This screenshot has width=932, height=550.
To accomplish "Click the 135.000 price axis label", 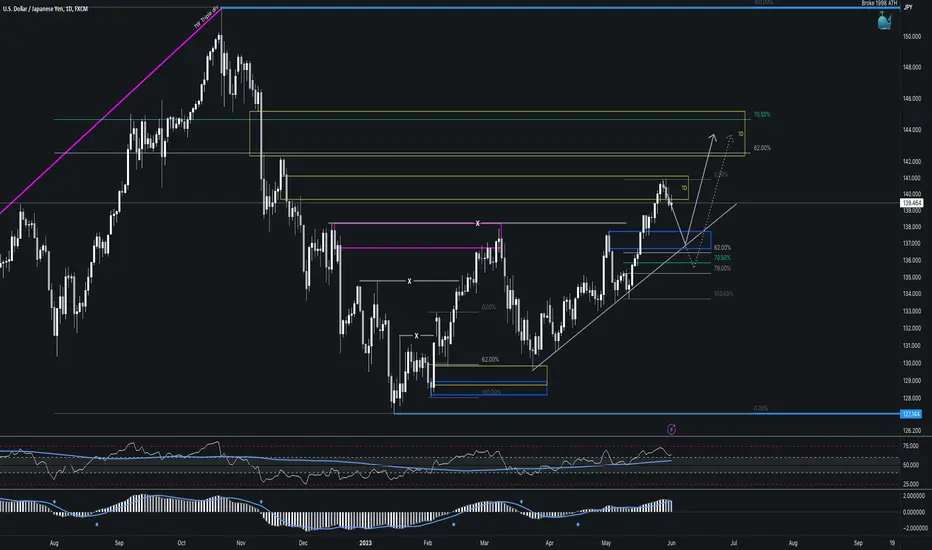I will pyautogui.click(x=912, y=278).
